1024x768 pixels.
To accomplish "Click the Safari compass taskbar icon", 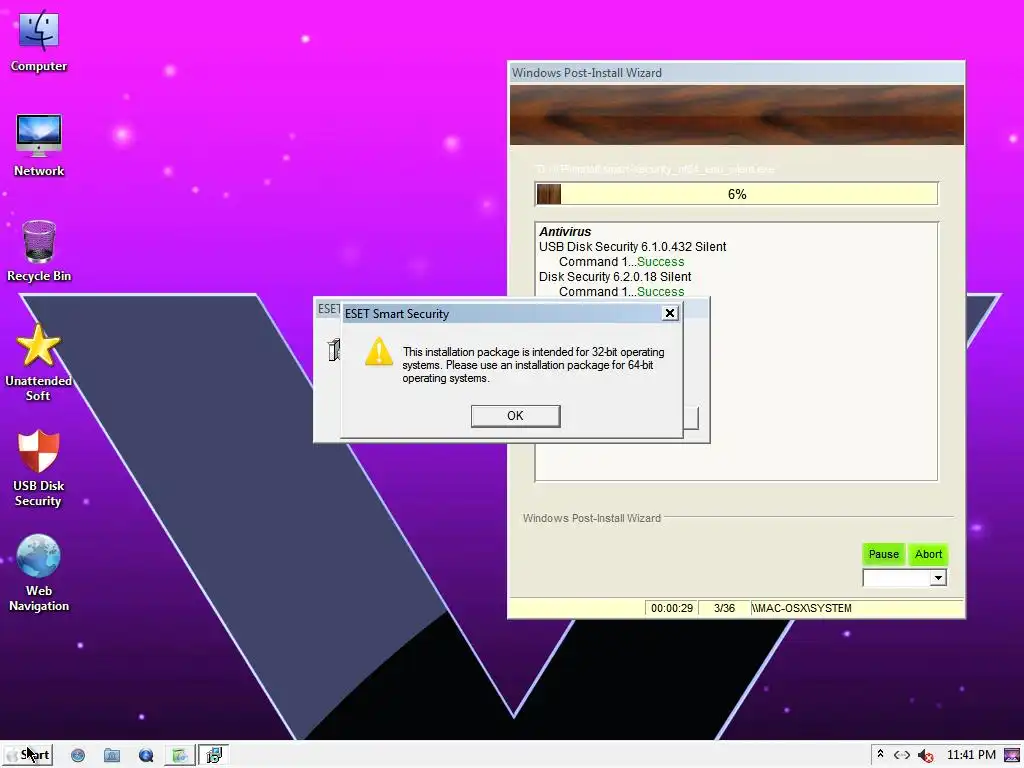I will click(x=78, y=756).
